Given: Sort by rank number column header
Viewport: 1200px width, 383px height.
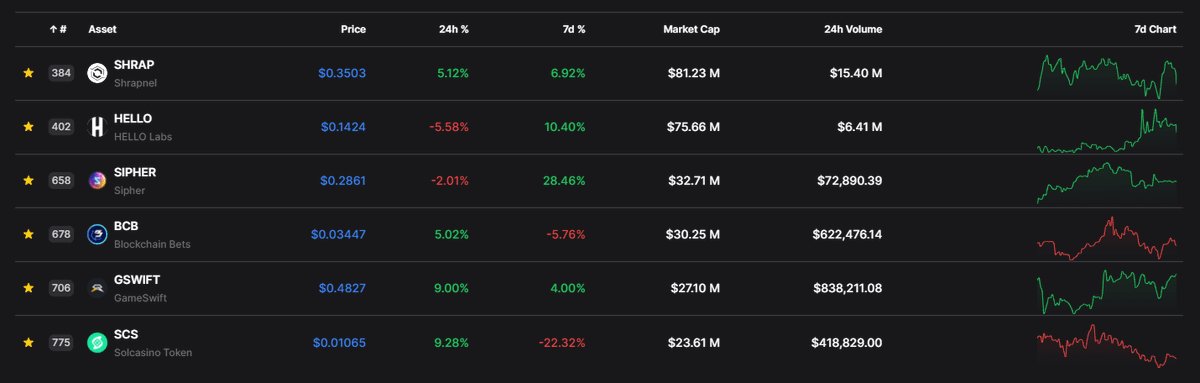Looking at the screenshot, I should click(x=58, y=30).
